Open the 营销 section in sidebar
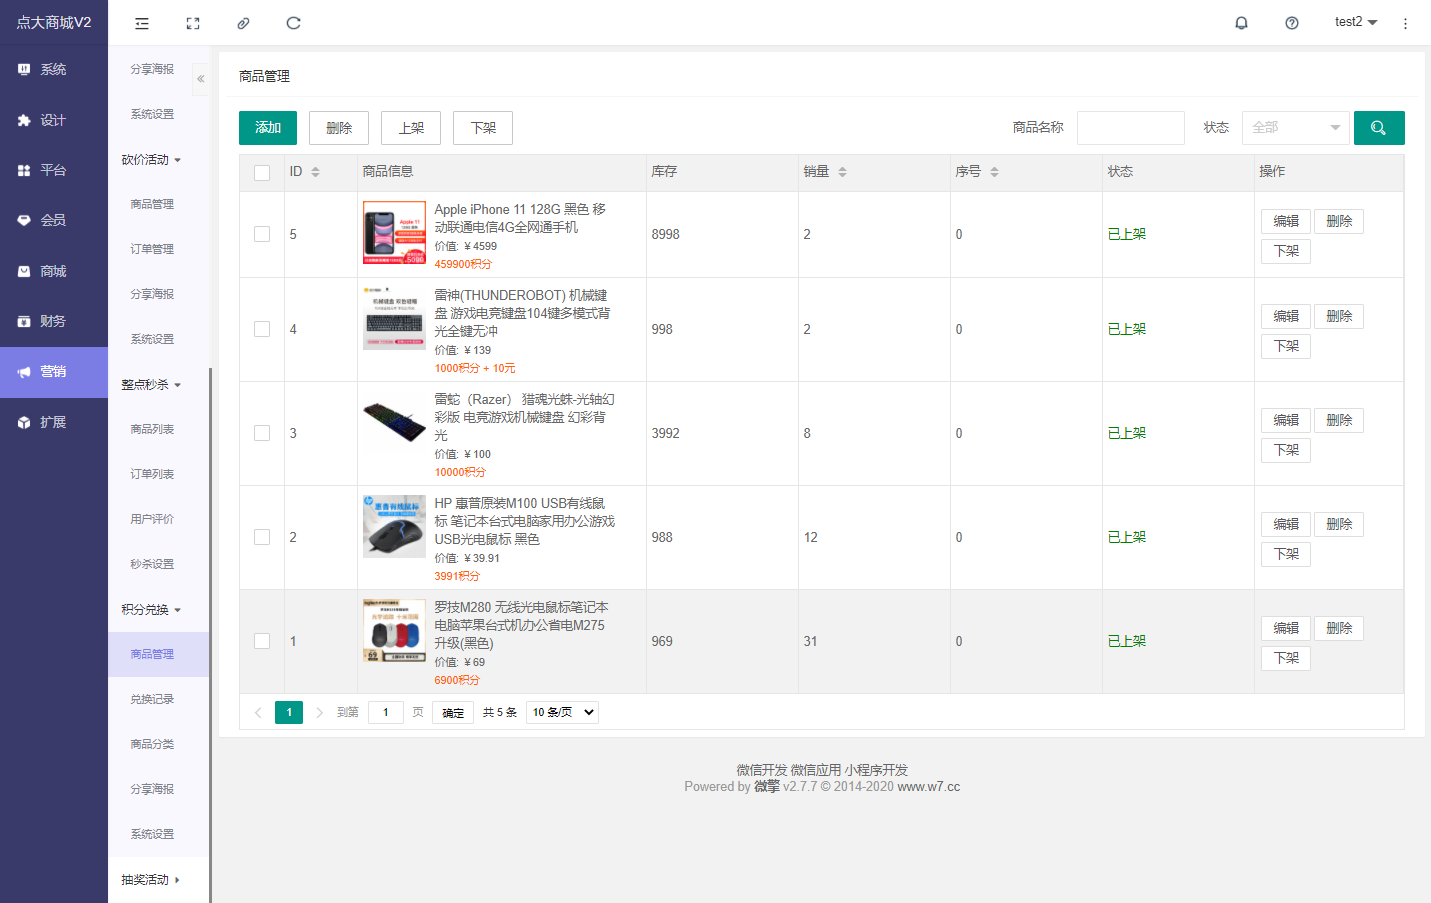 pyautogui.click(x=54, y=372)
